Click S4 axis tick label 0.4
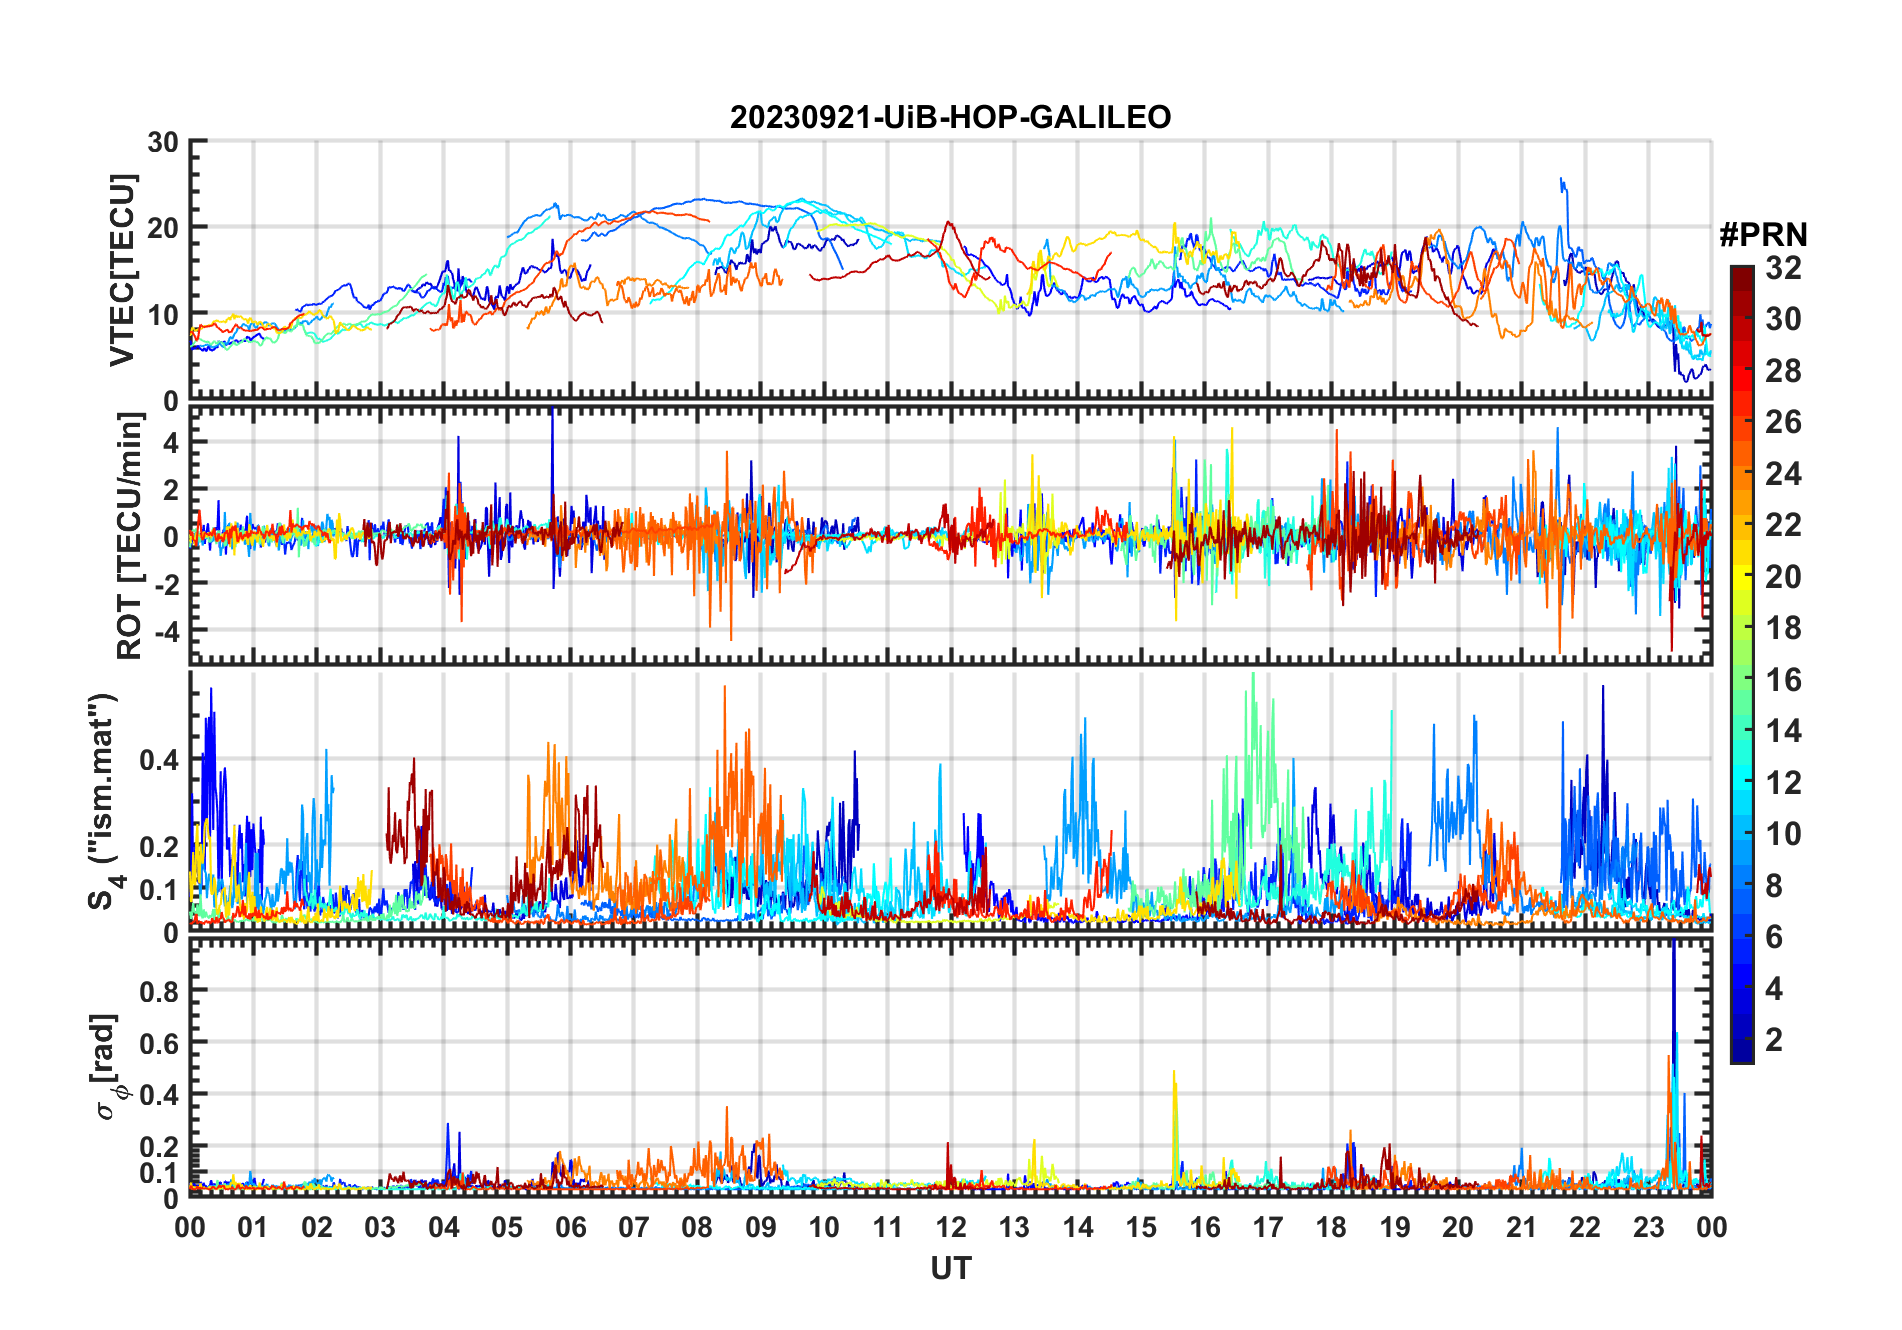 (159, 760)
